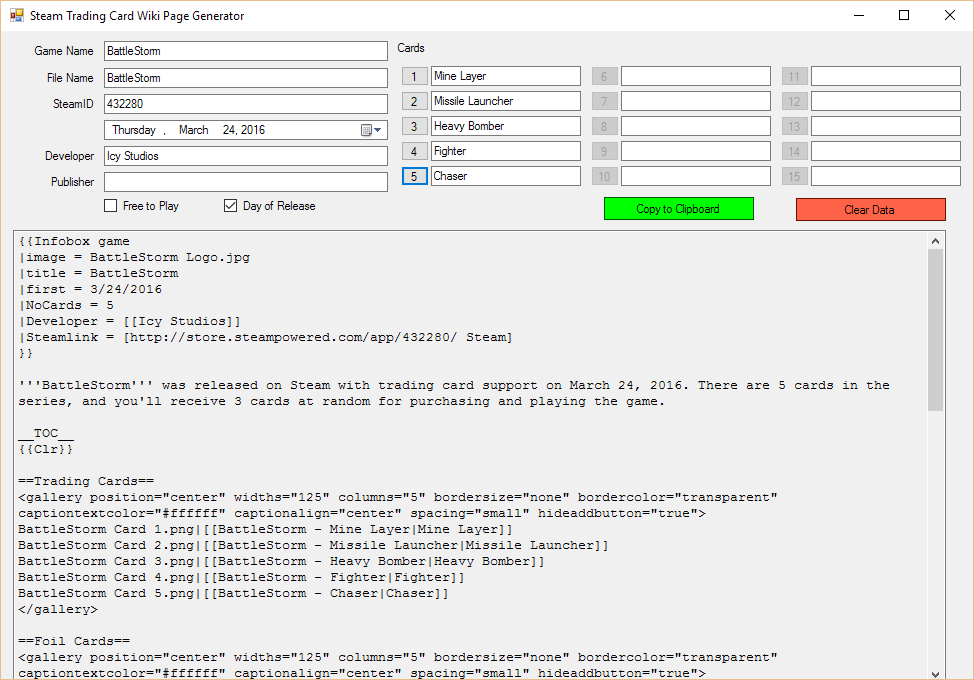Click the Missile Launcher card field
This screenshot has height=680, width=974.
point(506,101)
